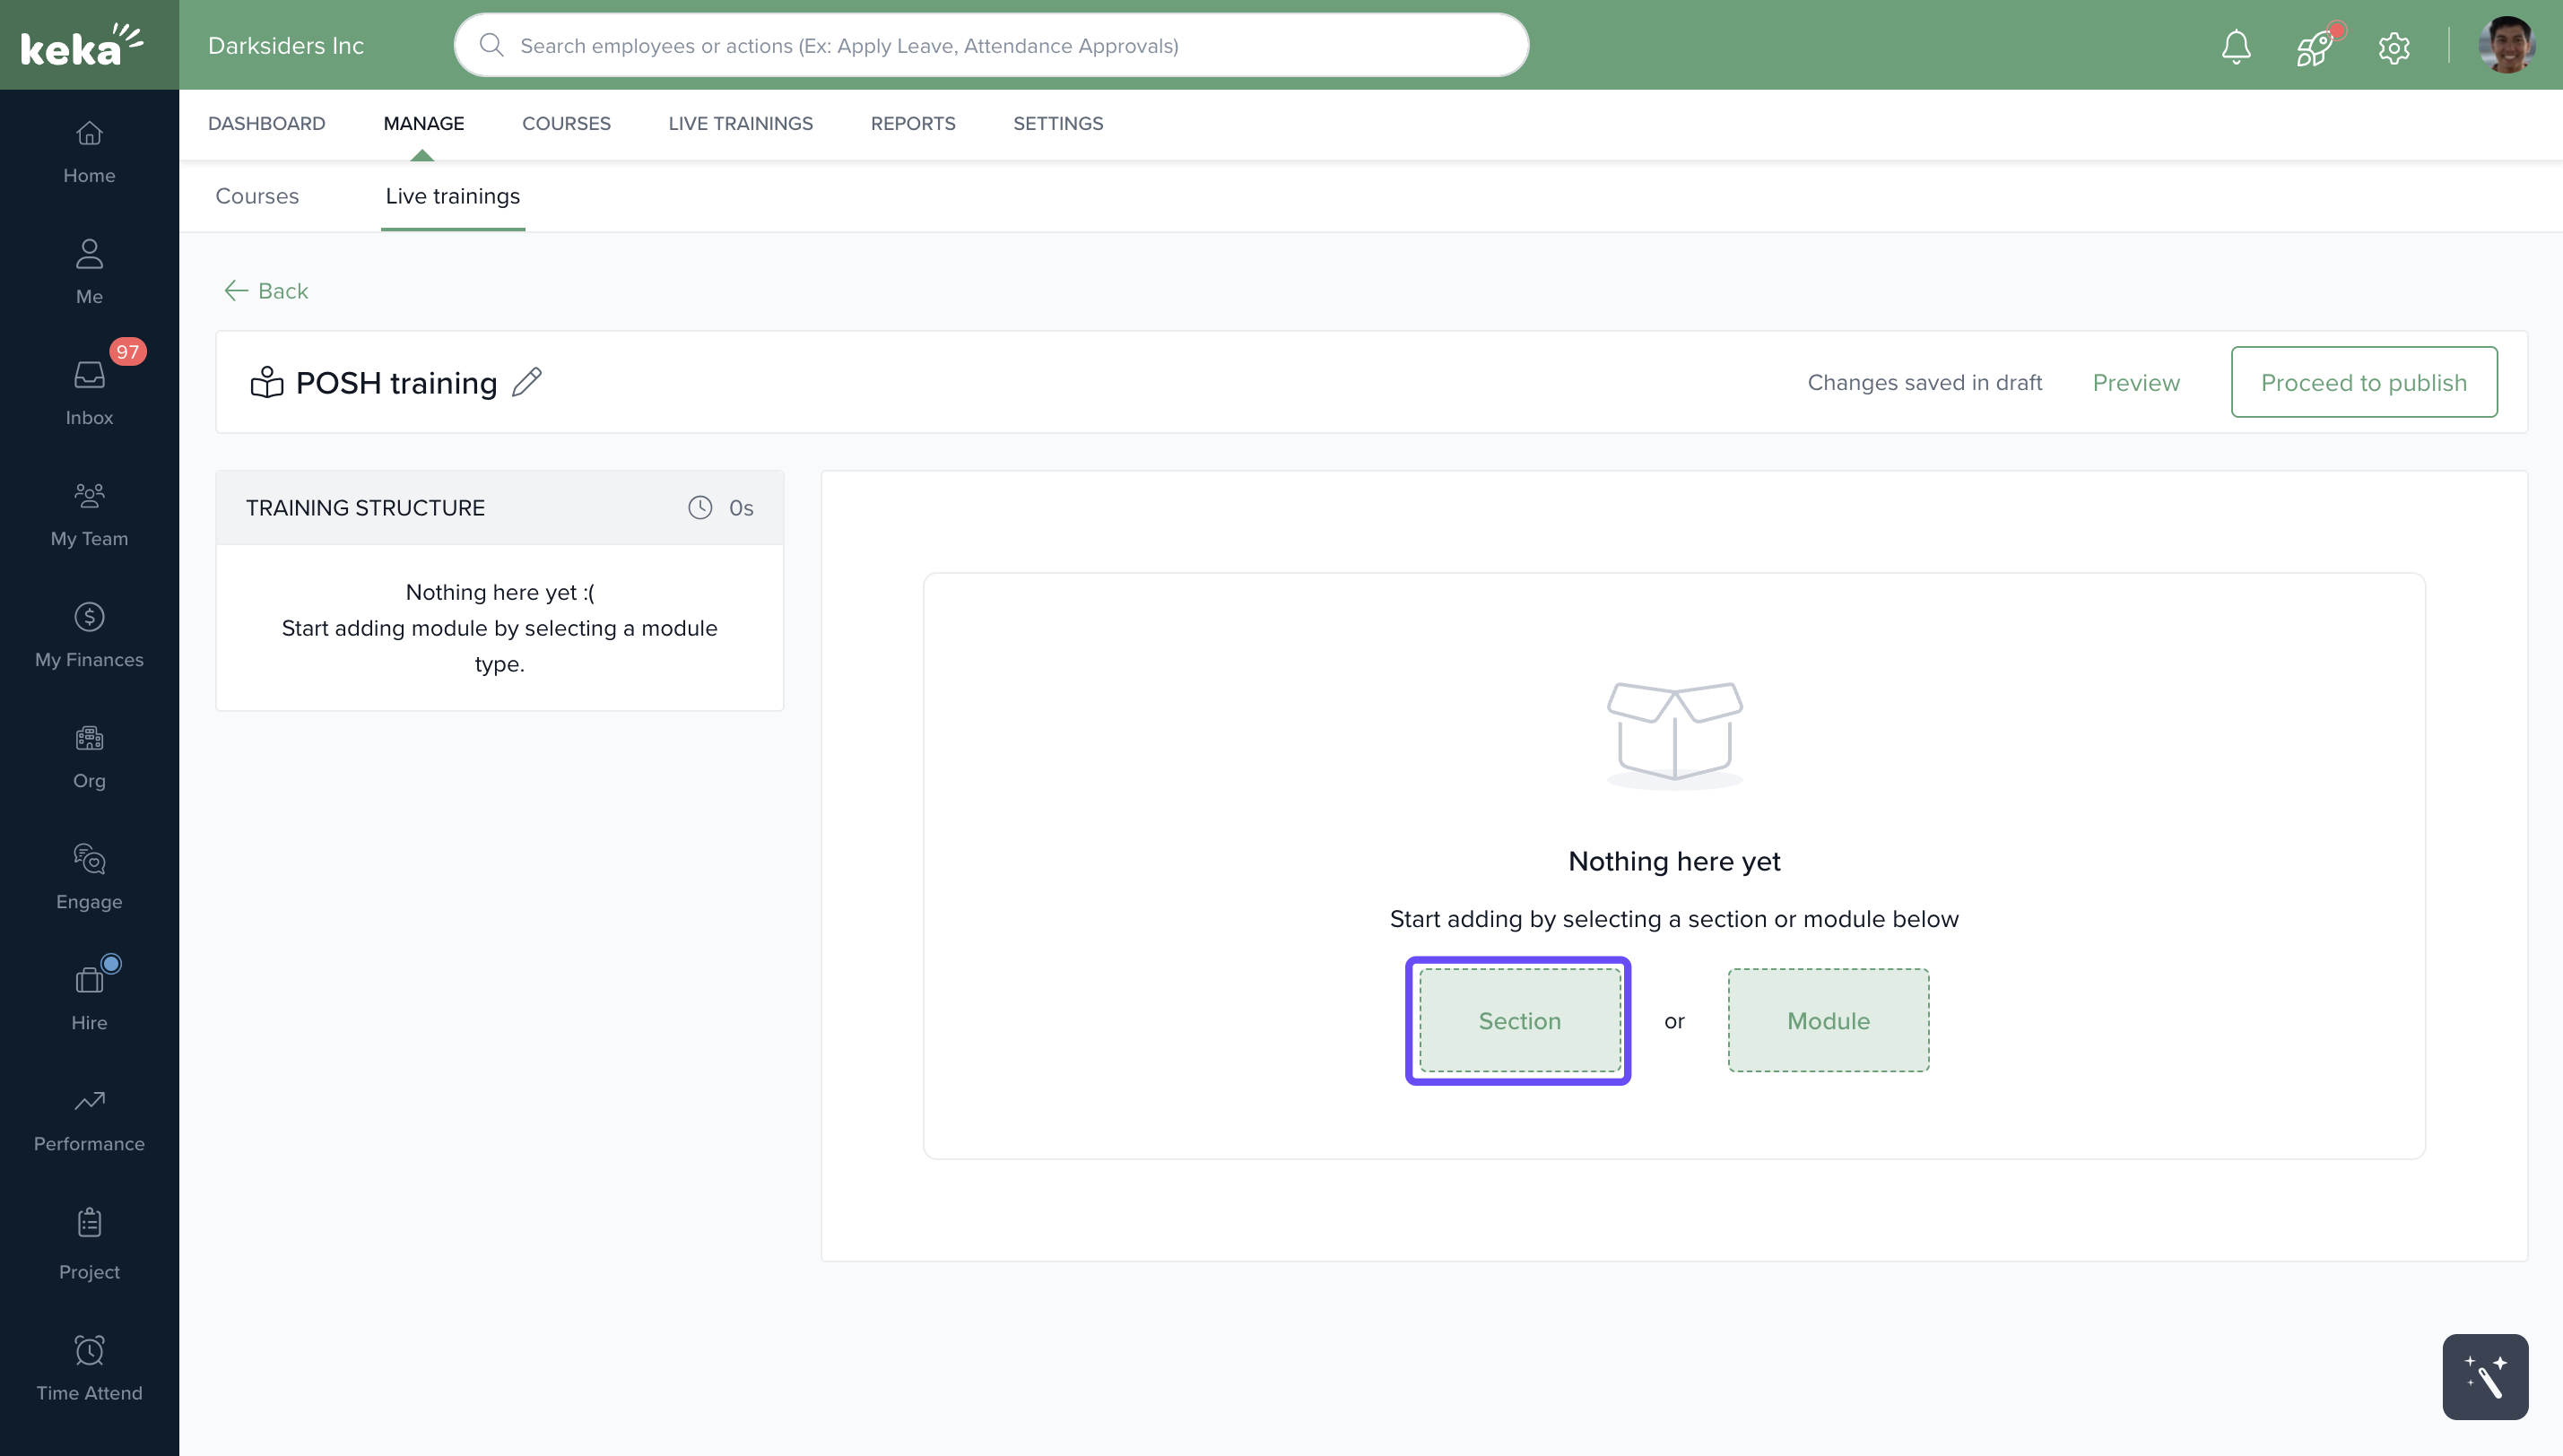Open Inbox in the sidebar
This screenshot has width=2563, height=1456.
89,393
